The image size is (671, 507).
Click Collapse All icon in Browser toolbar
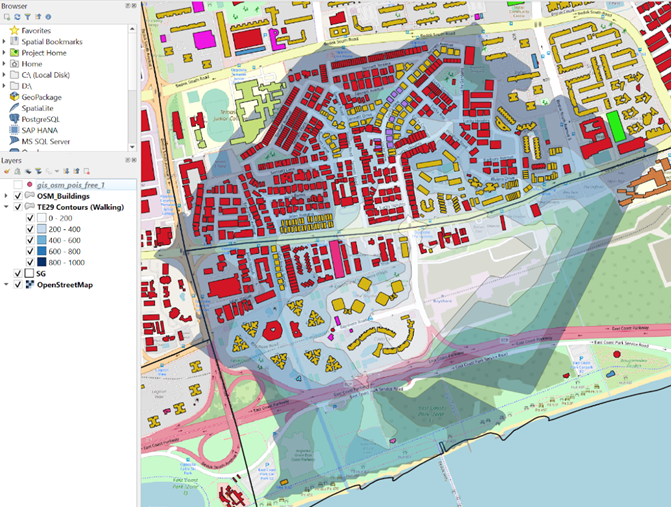click(x=38, y=17)
